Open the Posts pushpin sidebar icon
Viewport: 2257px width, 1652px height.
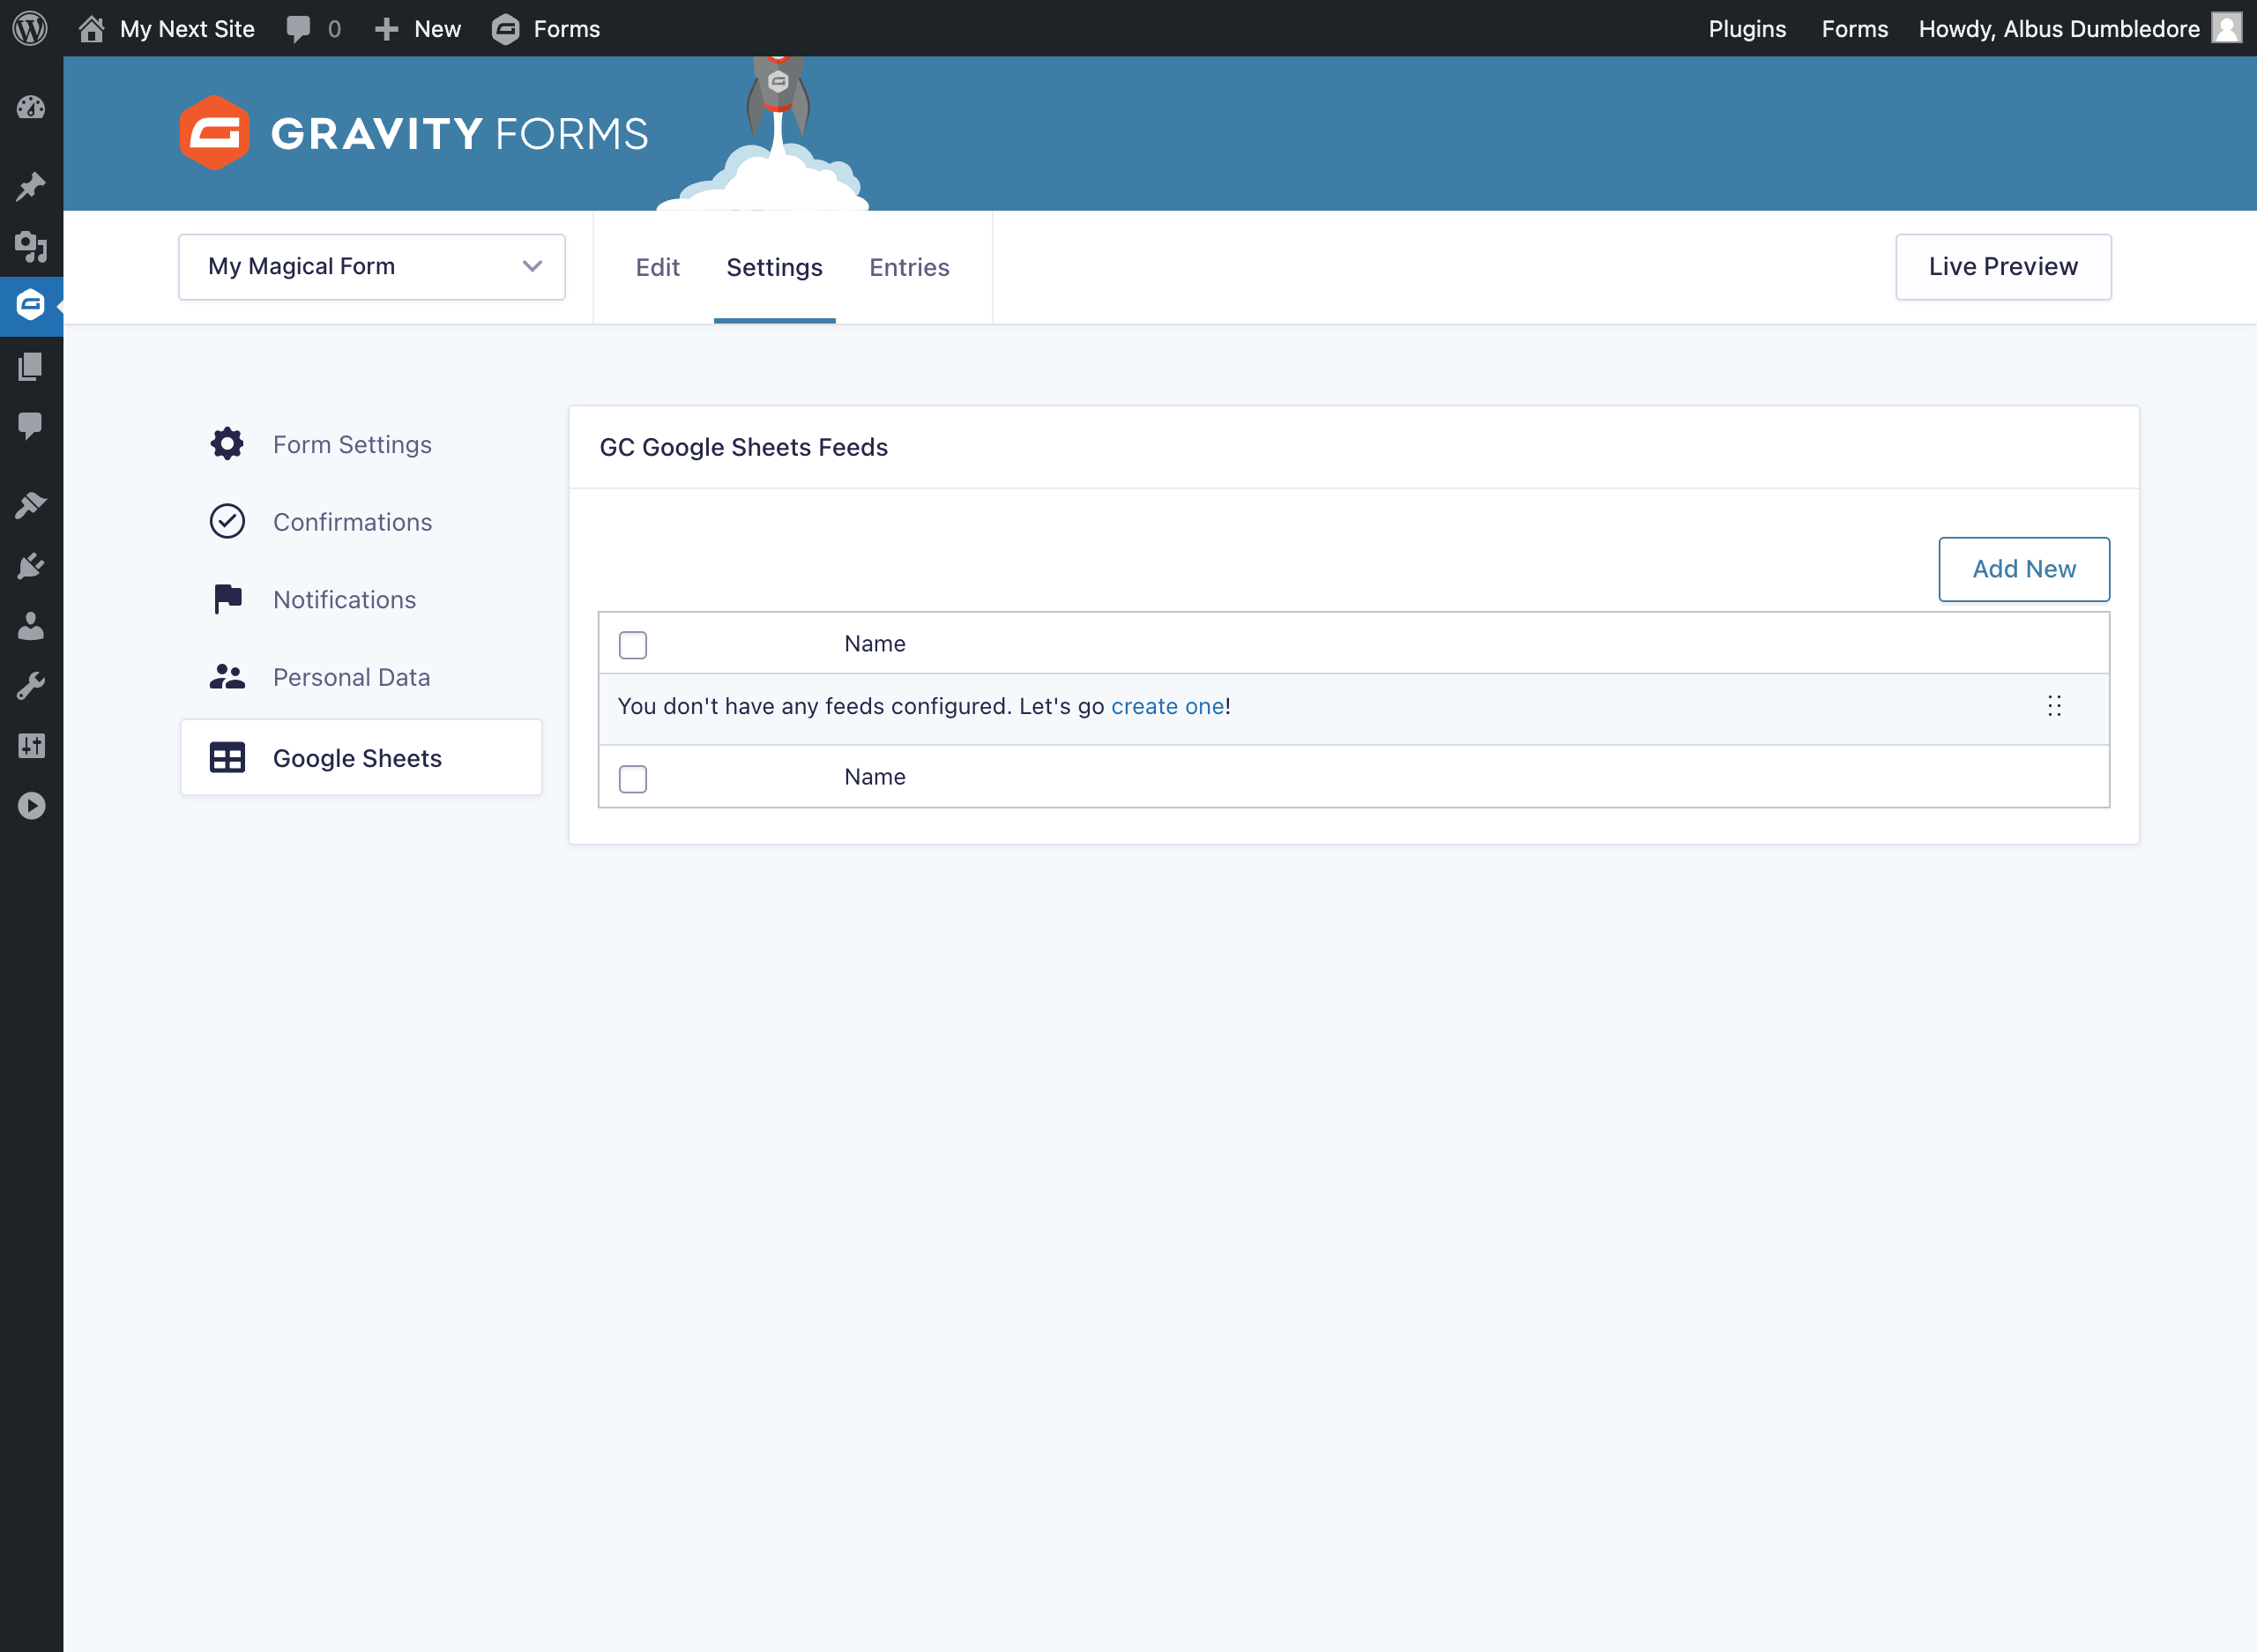click(x=31, y=186)
